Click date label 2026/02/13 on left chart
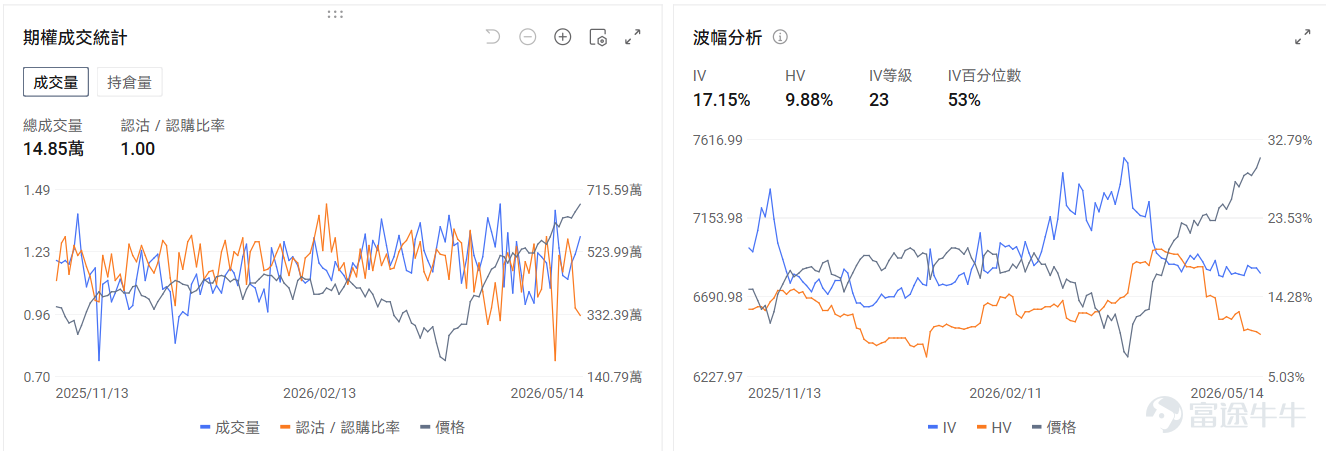1326x451 pixels. pyautogui.click(x=319, y=393)
